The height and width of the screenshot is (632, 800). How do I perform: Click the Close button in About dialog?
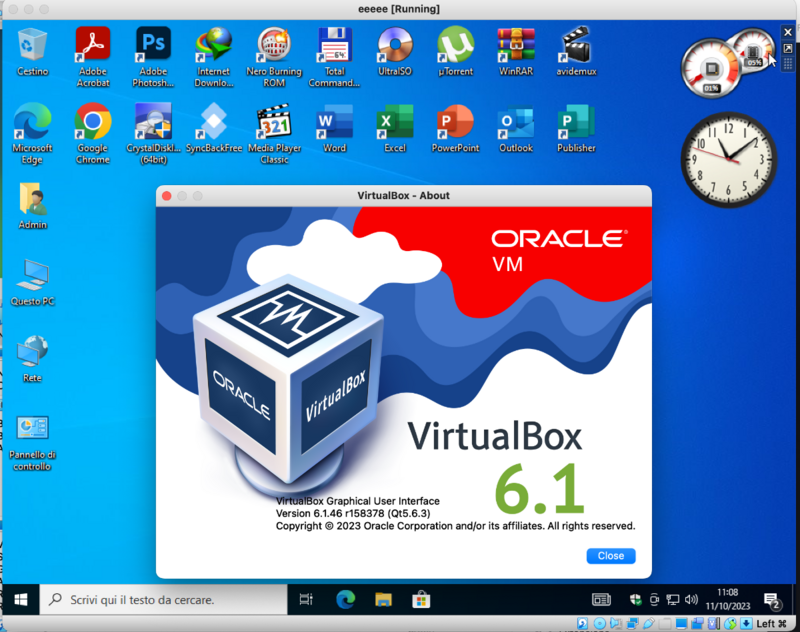[611, 555]
